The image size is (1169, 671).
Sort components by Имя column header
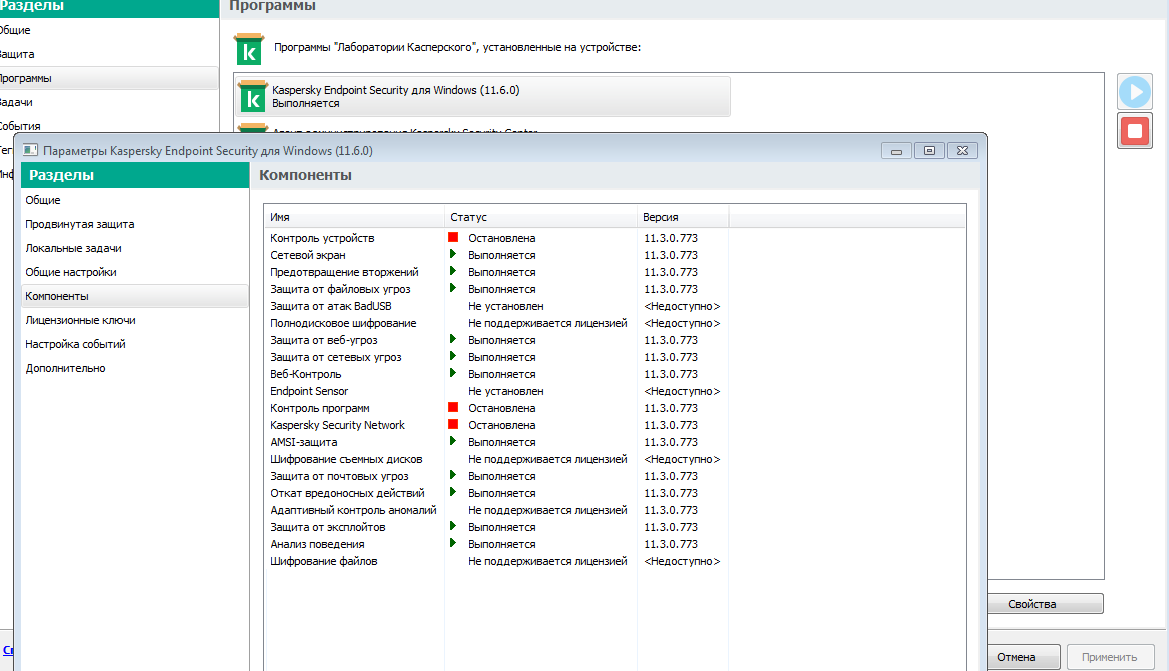click(x=354, y=217)
